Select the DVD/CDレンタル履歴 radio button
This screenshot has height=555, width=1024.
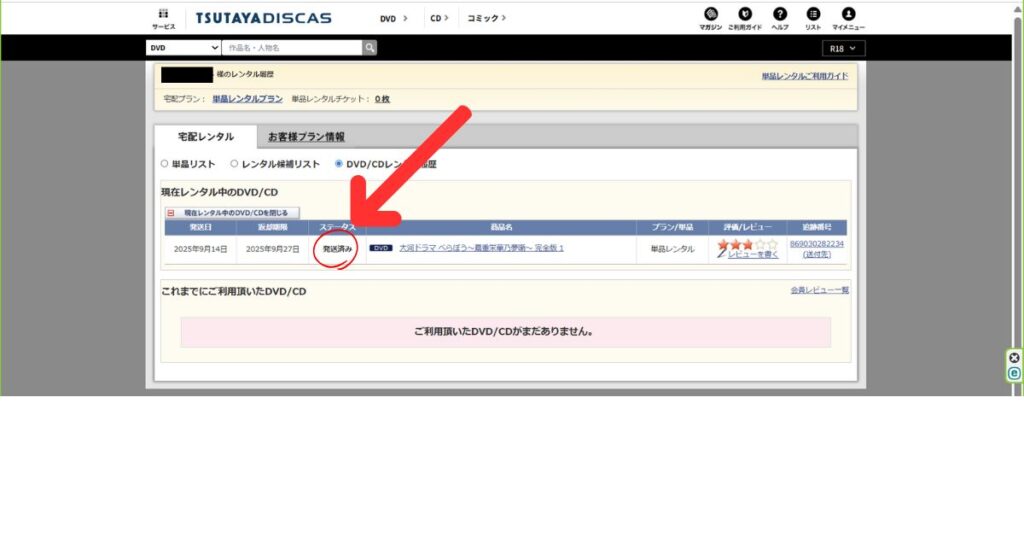(x=339, y=164)
